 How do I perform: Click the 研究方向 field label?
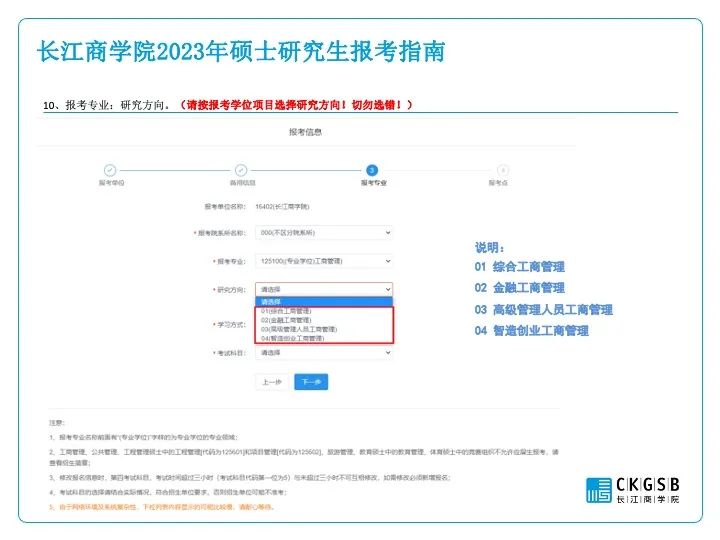(231, 290)
